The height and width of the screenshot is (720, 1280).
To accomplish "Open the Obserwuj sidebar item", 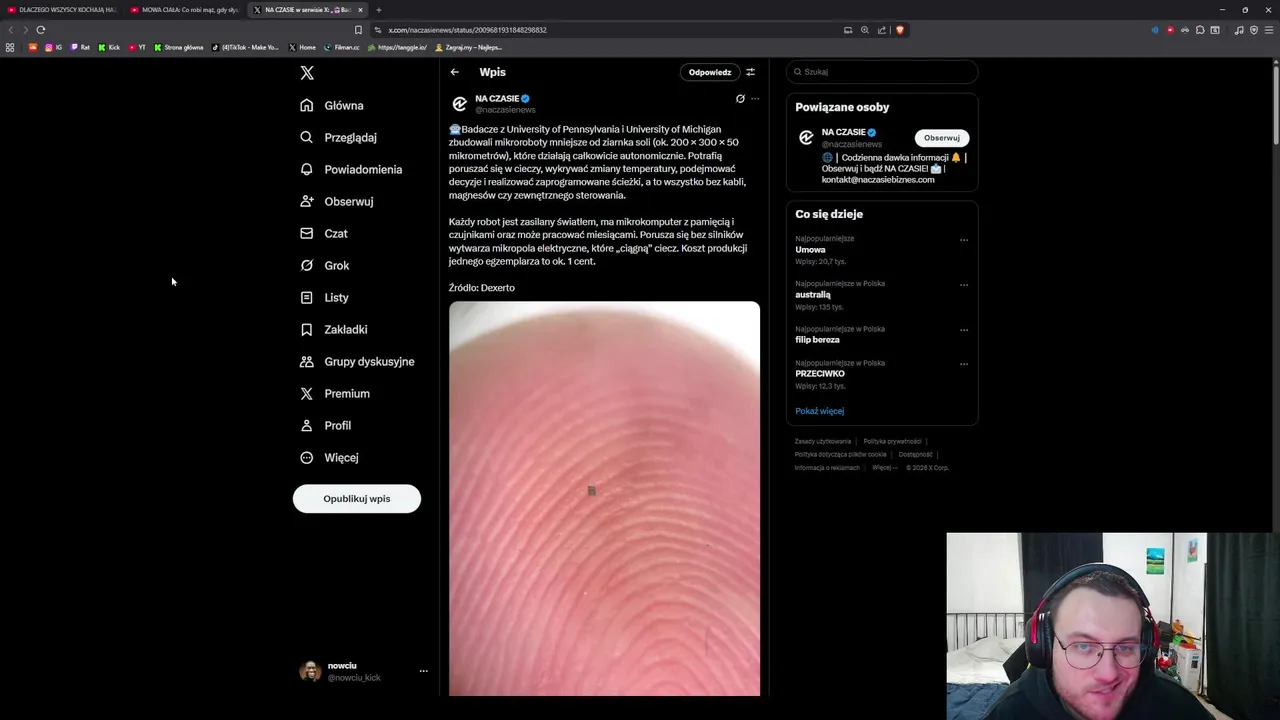I will (337, 201).
